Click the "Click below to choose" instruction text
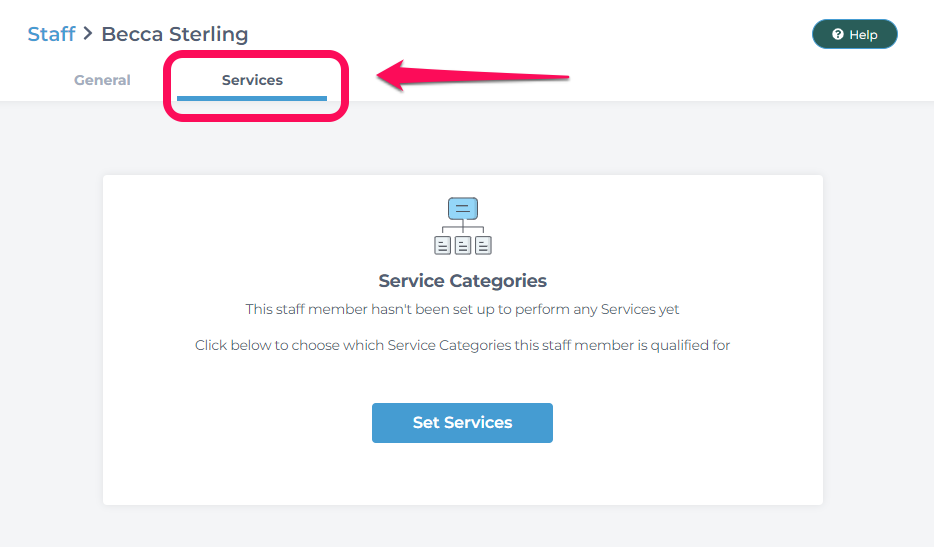 pos(462,346)
